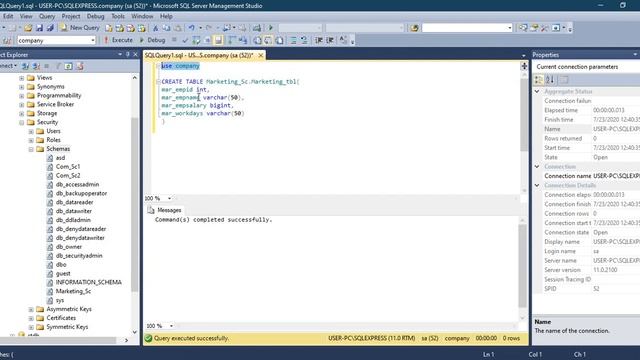Expand the Storage folder node
This screenshot has width=640, height=360.
point(22,113)
